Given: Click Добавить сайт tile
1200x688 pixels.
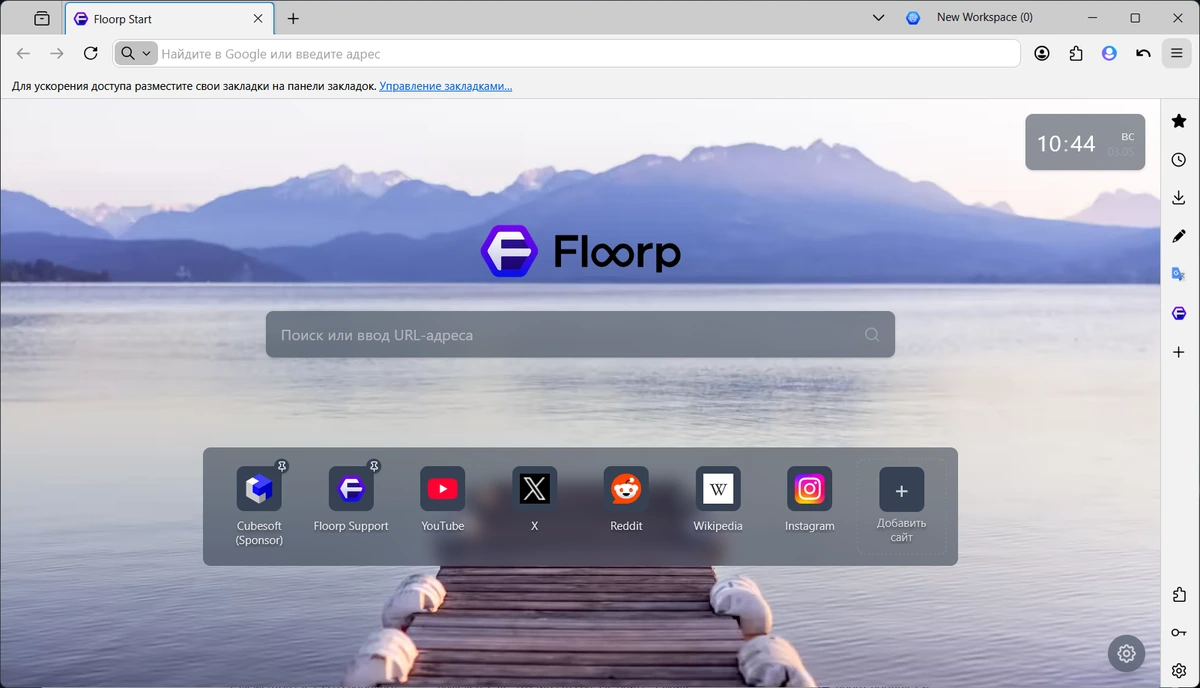Looking at the screenshot, I should (x=901, y=506).
